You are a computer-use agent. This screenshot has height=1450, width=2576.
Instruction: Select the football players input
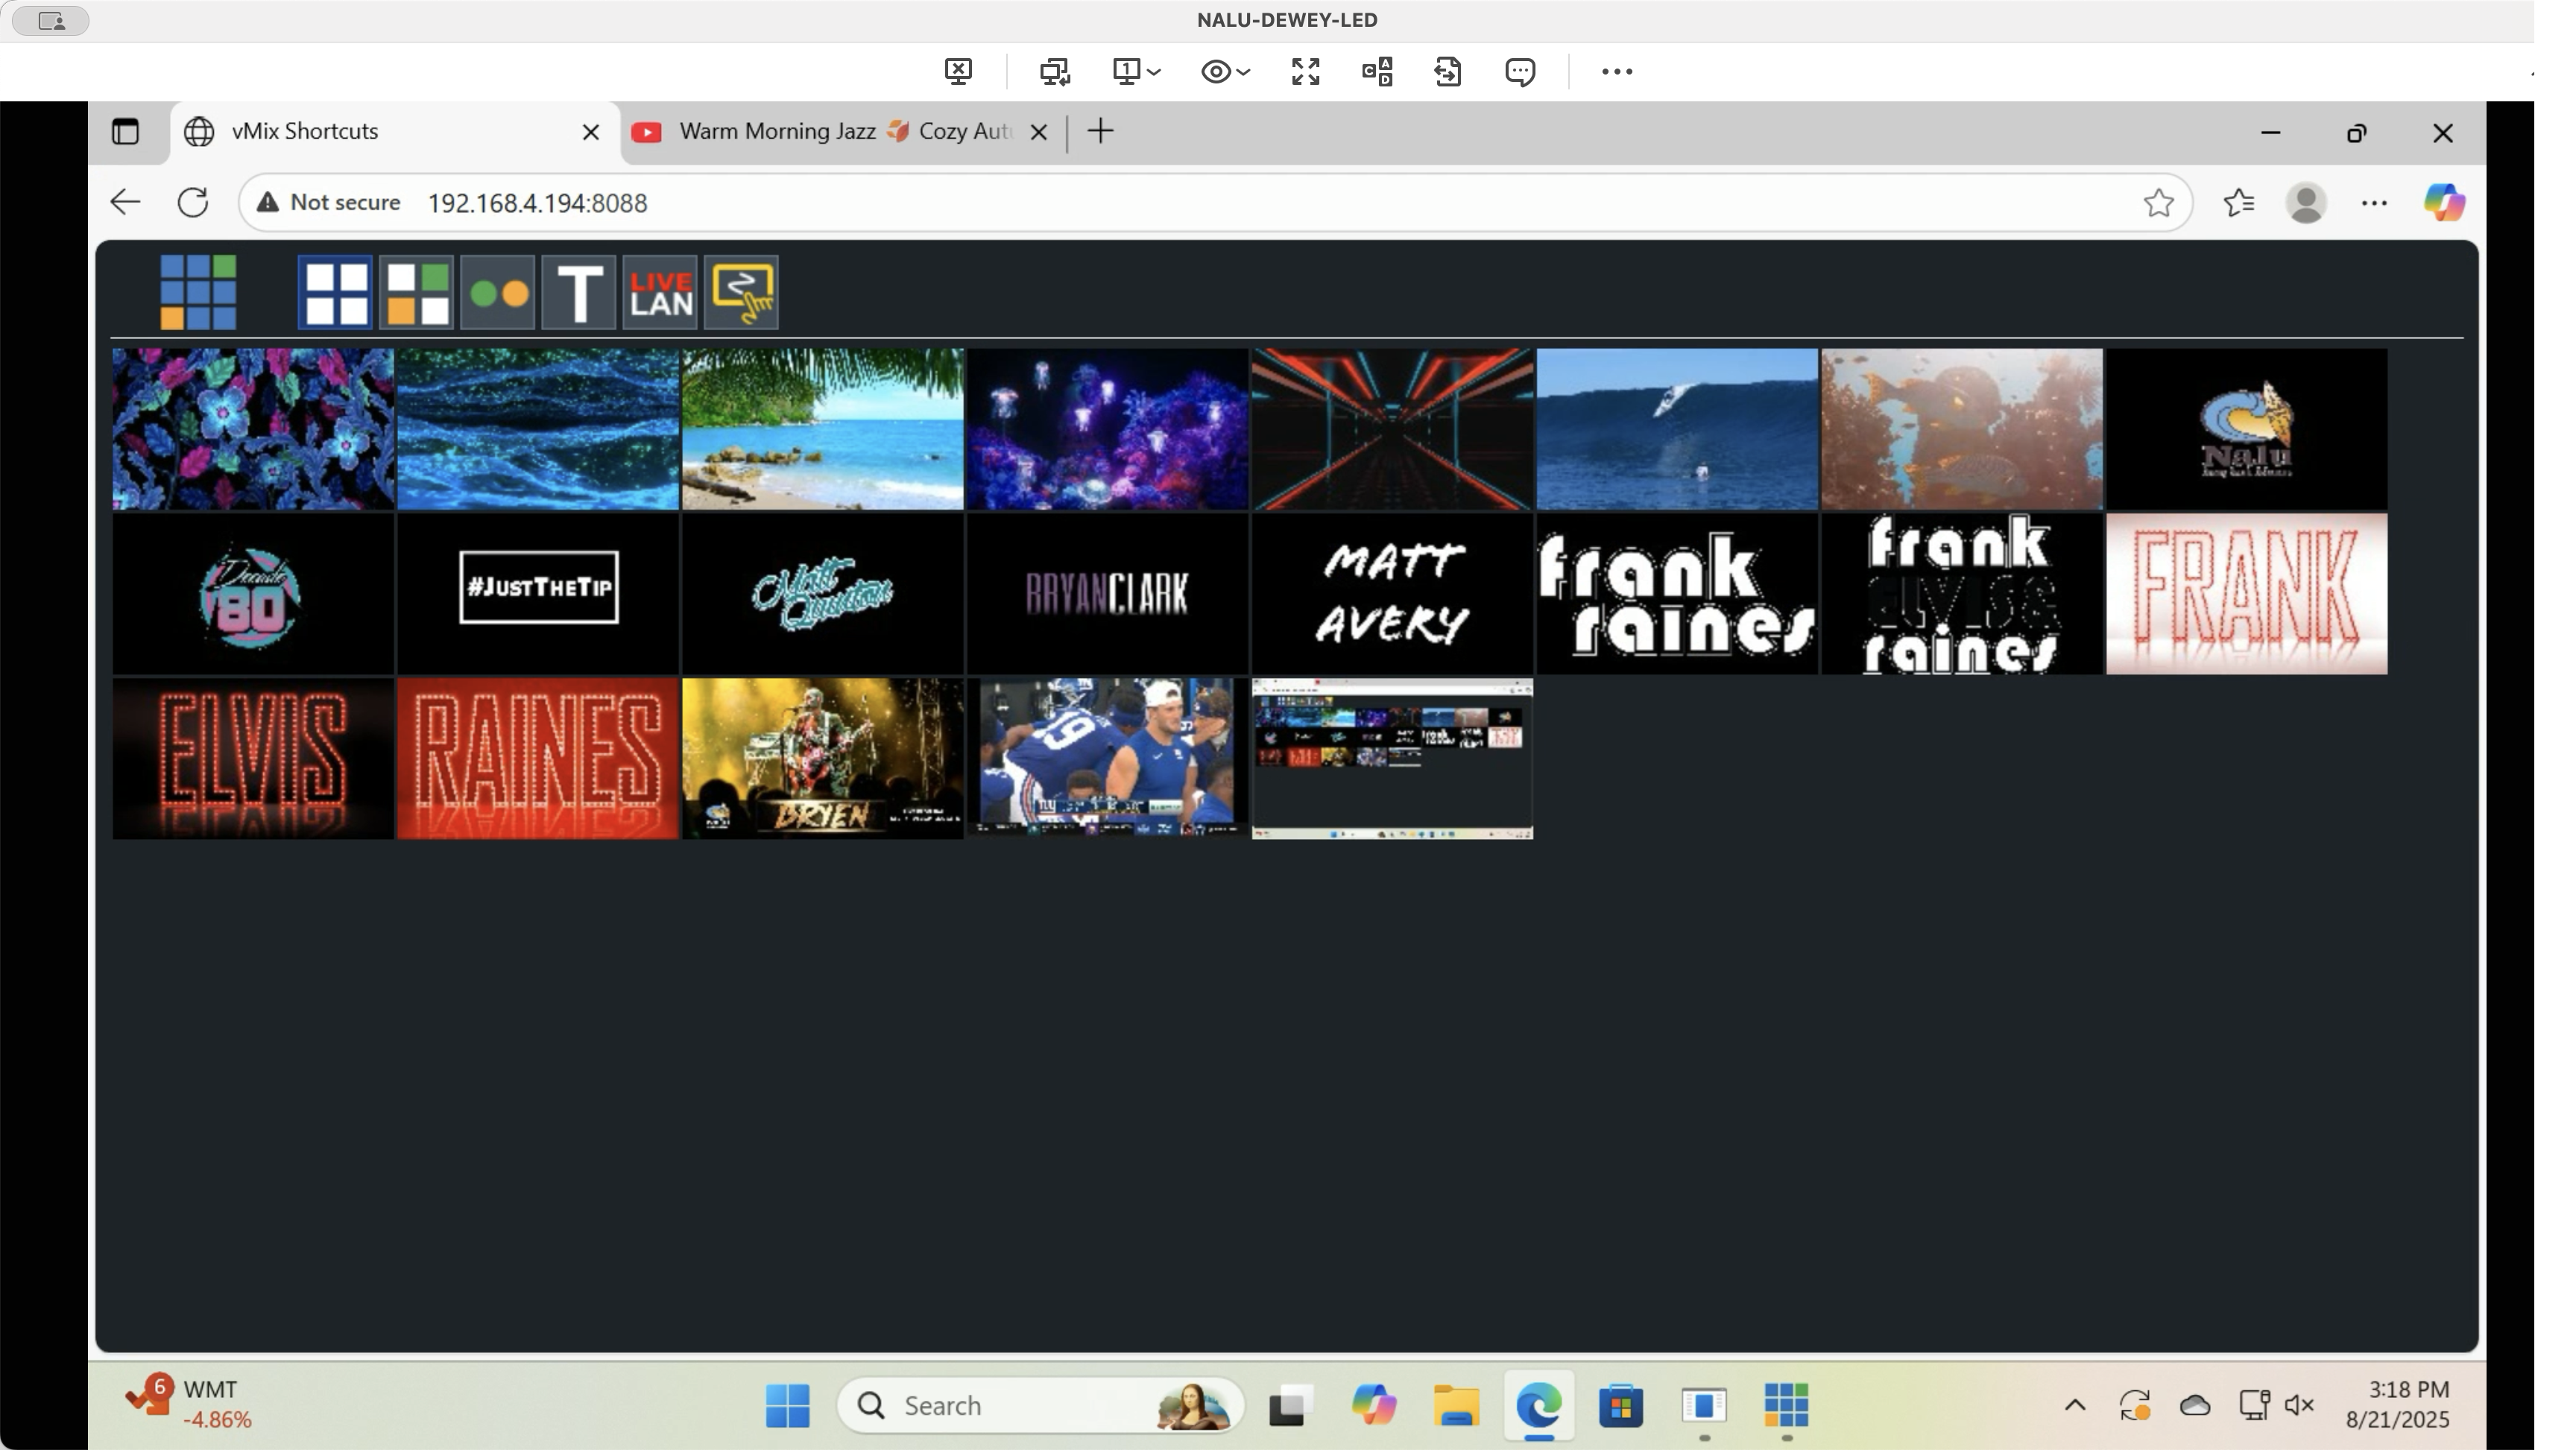point(1107,759)
